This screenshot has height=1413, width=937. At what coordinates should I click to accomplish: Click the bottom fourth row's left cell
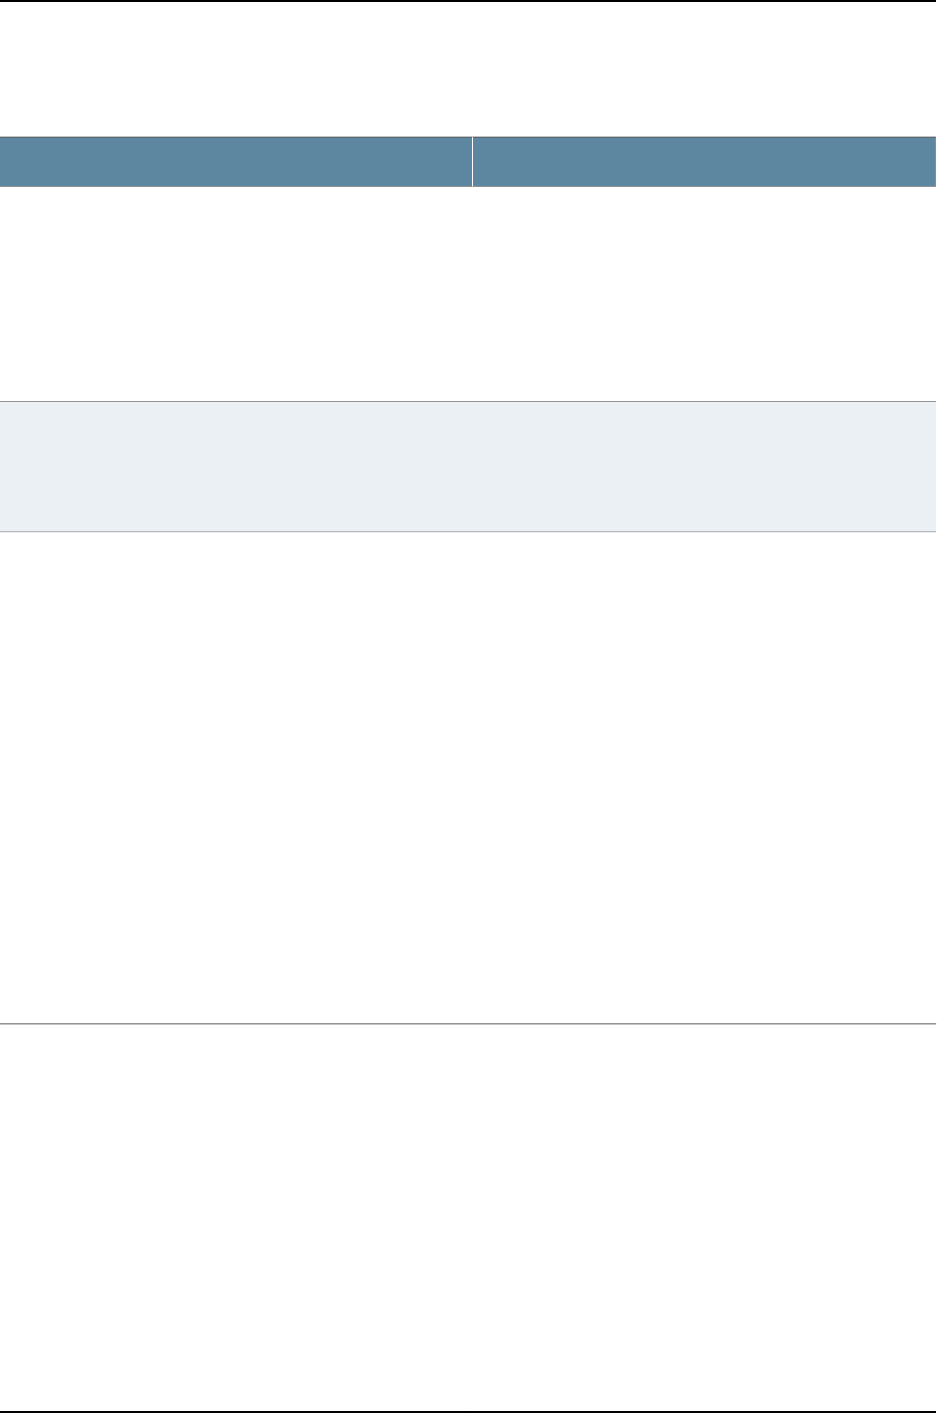tap(236, 1217)
